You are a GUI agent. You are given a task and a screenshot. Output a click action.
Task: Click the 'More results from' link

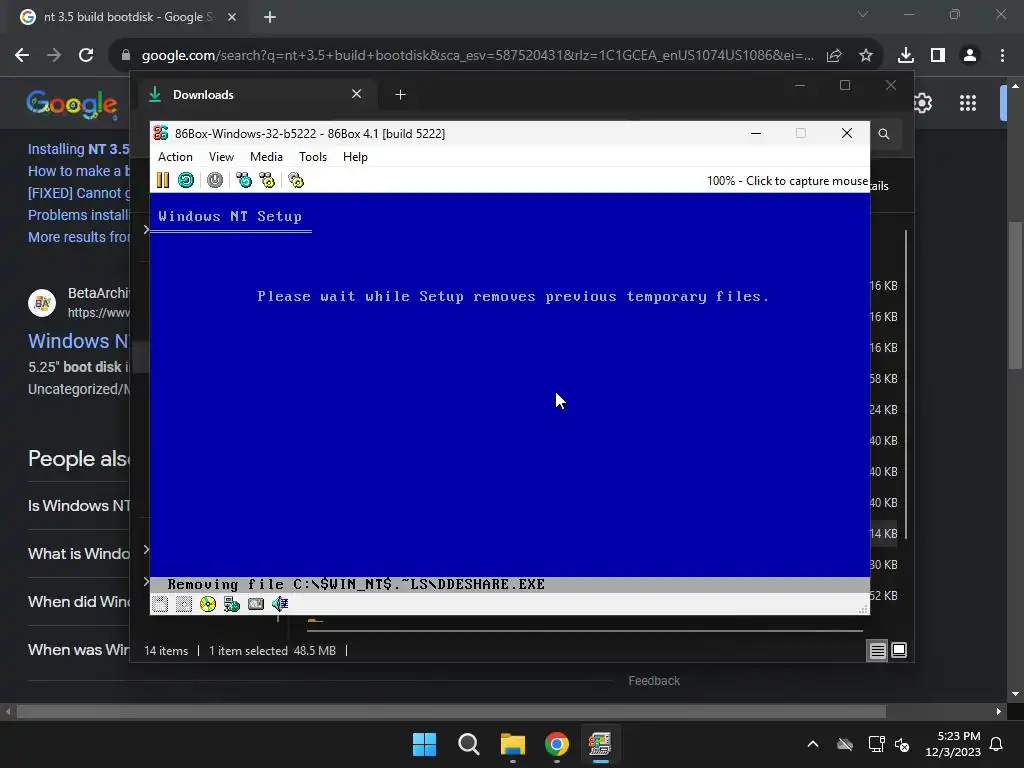coord(78,237)
